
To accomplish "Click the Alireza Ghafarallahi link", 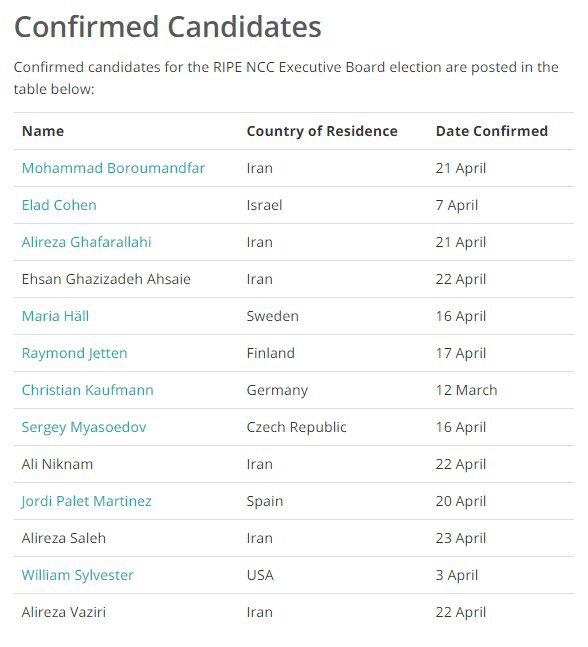I will [87, 242].
